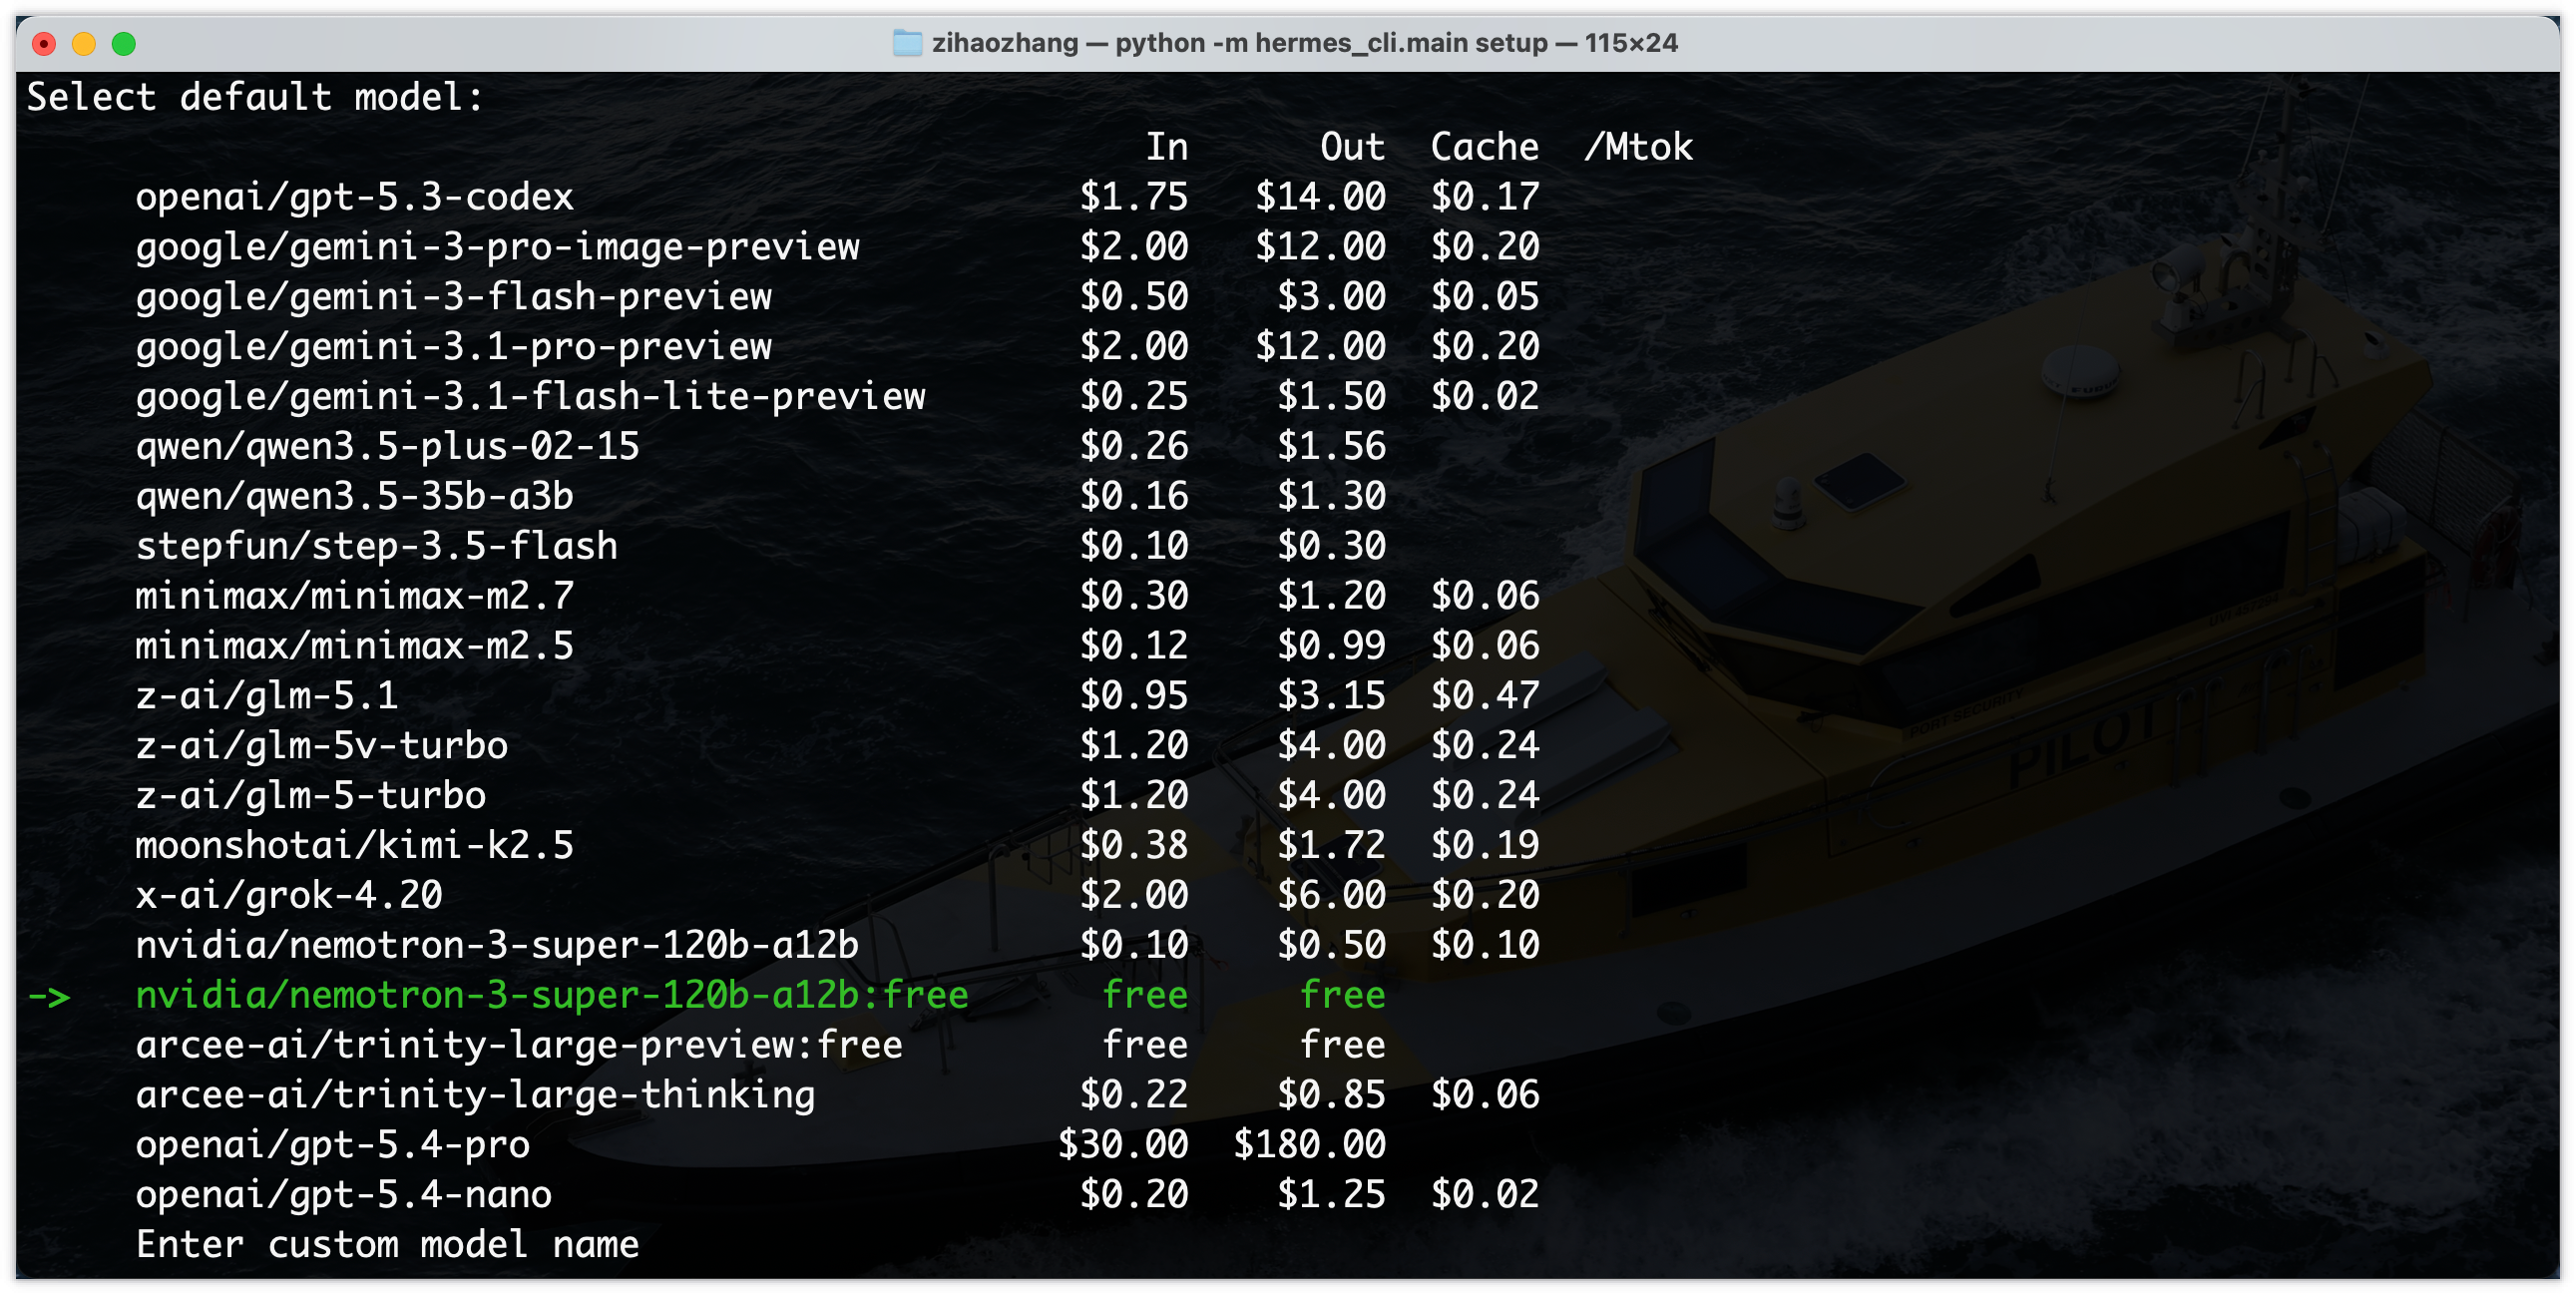The width and height of the screenshot is (2576, 1295).
Task: Click the window title text in title bar
Action: coord(1304,43)
